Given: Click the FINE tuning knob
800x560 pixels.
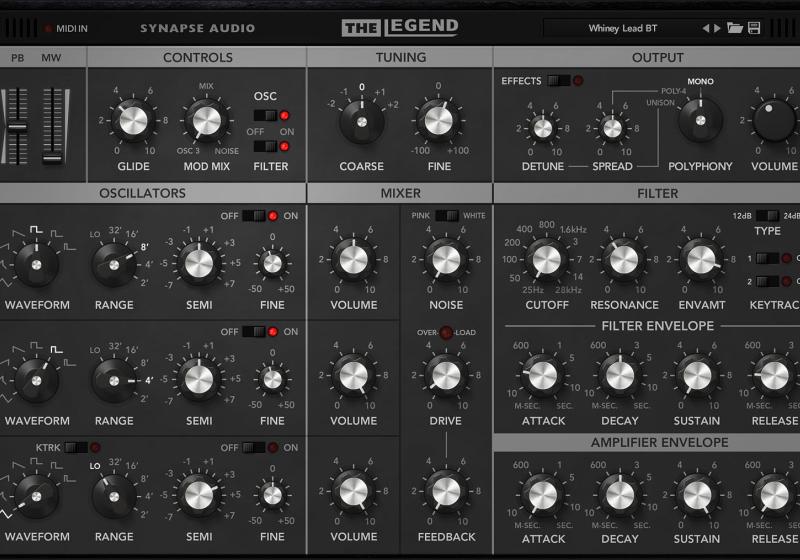Looking at the screenshot, I should (x=439, y=121).
